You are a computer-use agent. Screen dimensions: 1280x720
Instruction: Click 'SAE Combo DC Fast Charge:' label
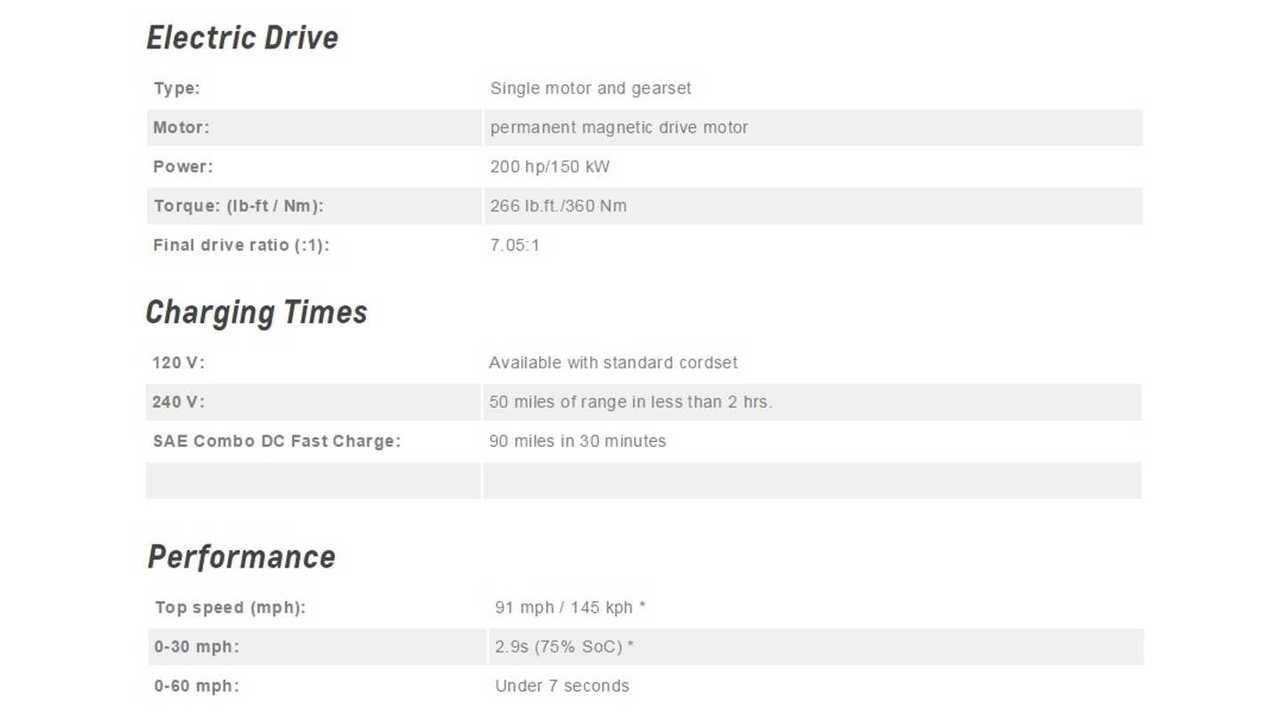point(276,441)
